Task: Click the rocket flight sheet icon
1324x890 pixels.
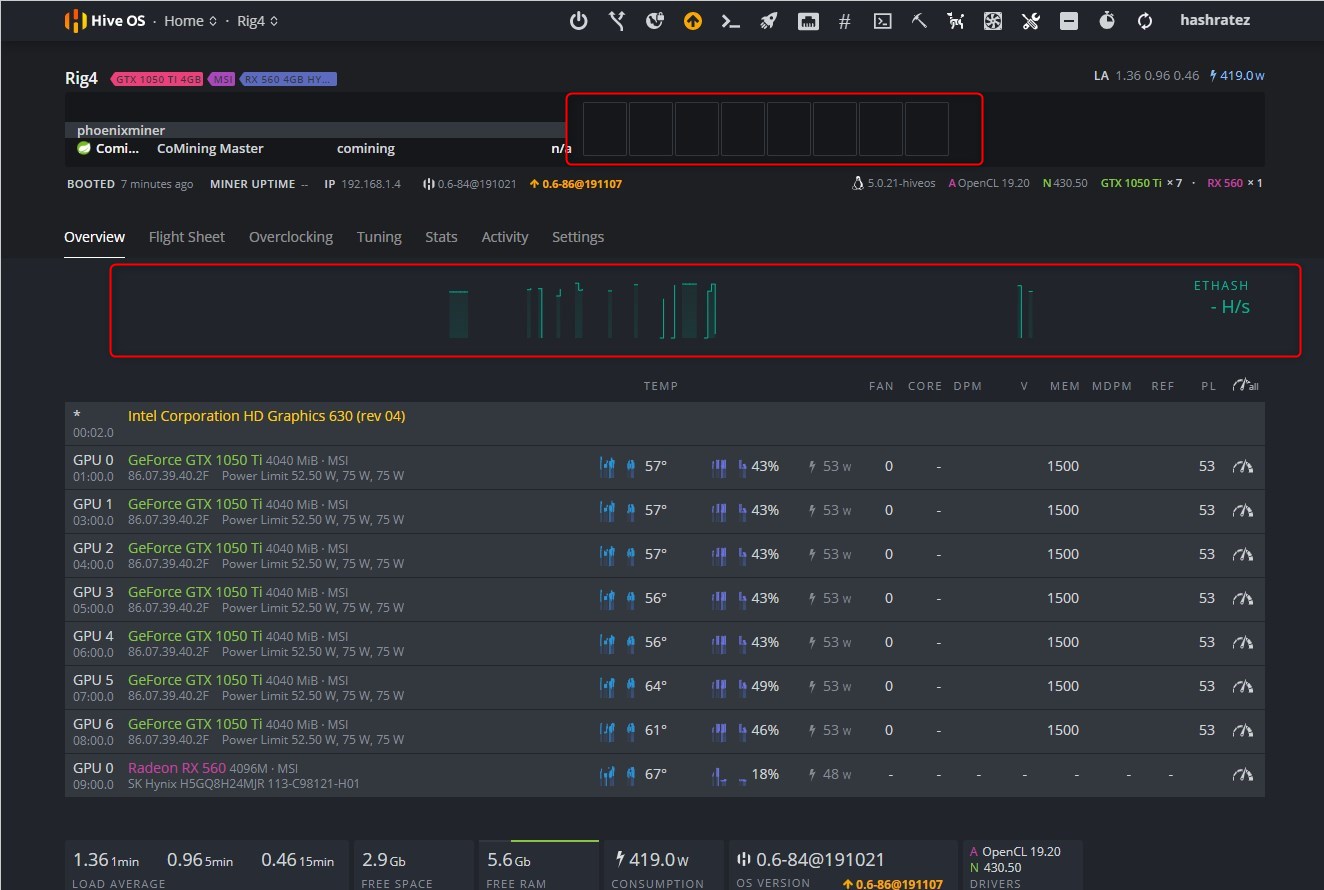Action: pyautogui.click(x=768, y=21)
